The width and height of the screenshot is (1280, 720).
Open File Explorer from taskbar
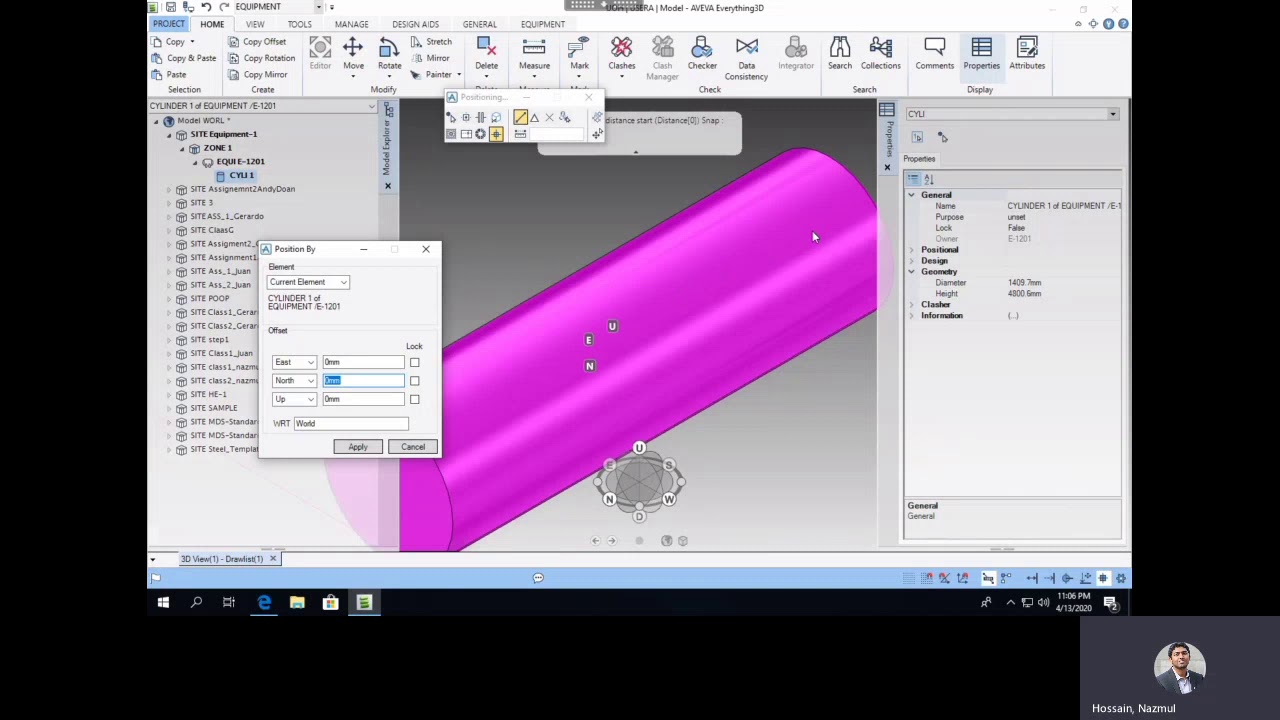297,602
